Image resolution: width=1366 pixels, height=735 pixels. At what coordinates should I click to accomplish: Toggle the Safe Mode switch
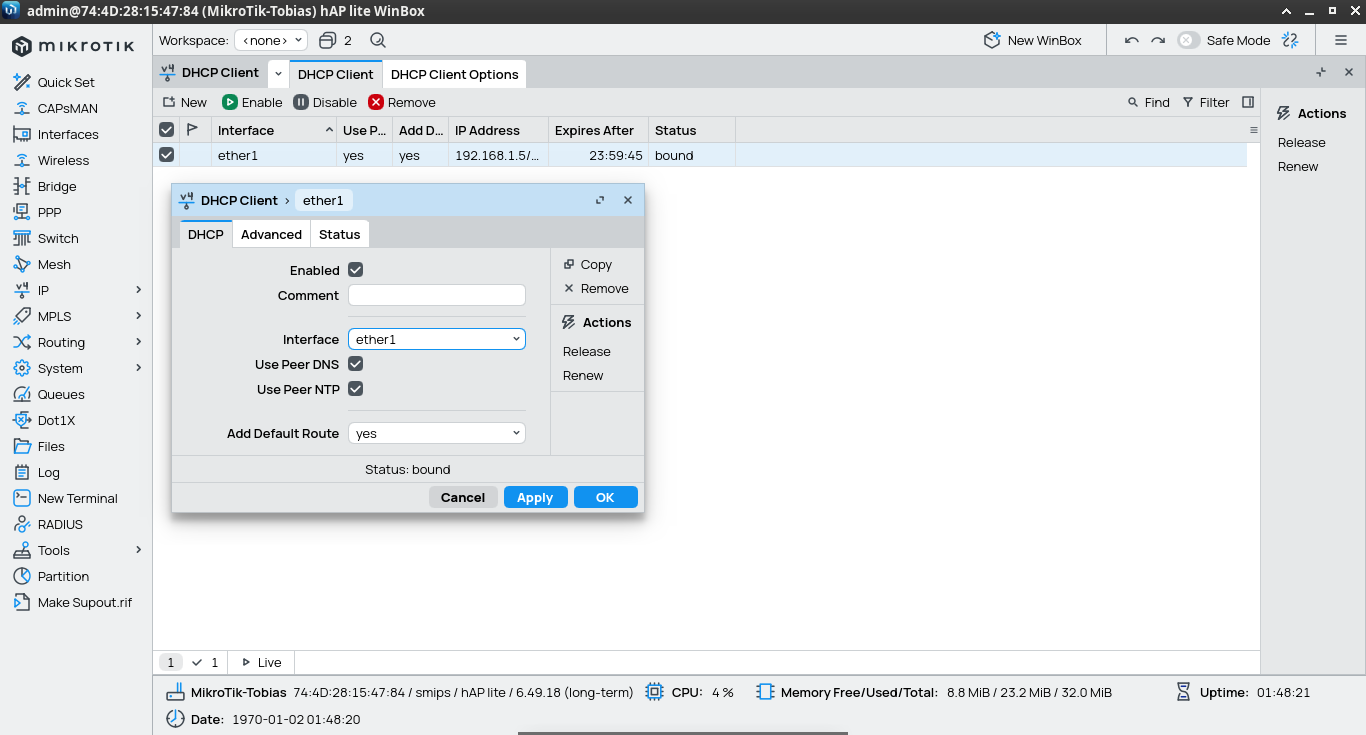click(x=1188, y=40)
